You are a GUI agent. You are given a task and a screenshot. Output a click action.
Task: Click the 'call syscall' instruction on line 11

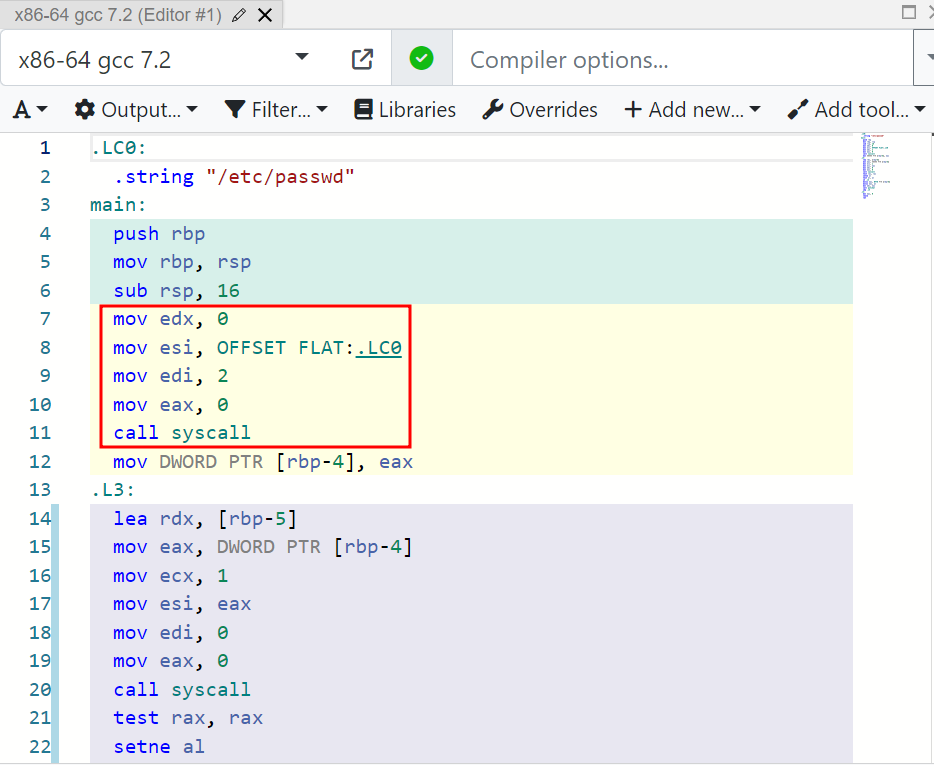tap(182, 433)
